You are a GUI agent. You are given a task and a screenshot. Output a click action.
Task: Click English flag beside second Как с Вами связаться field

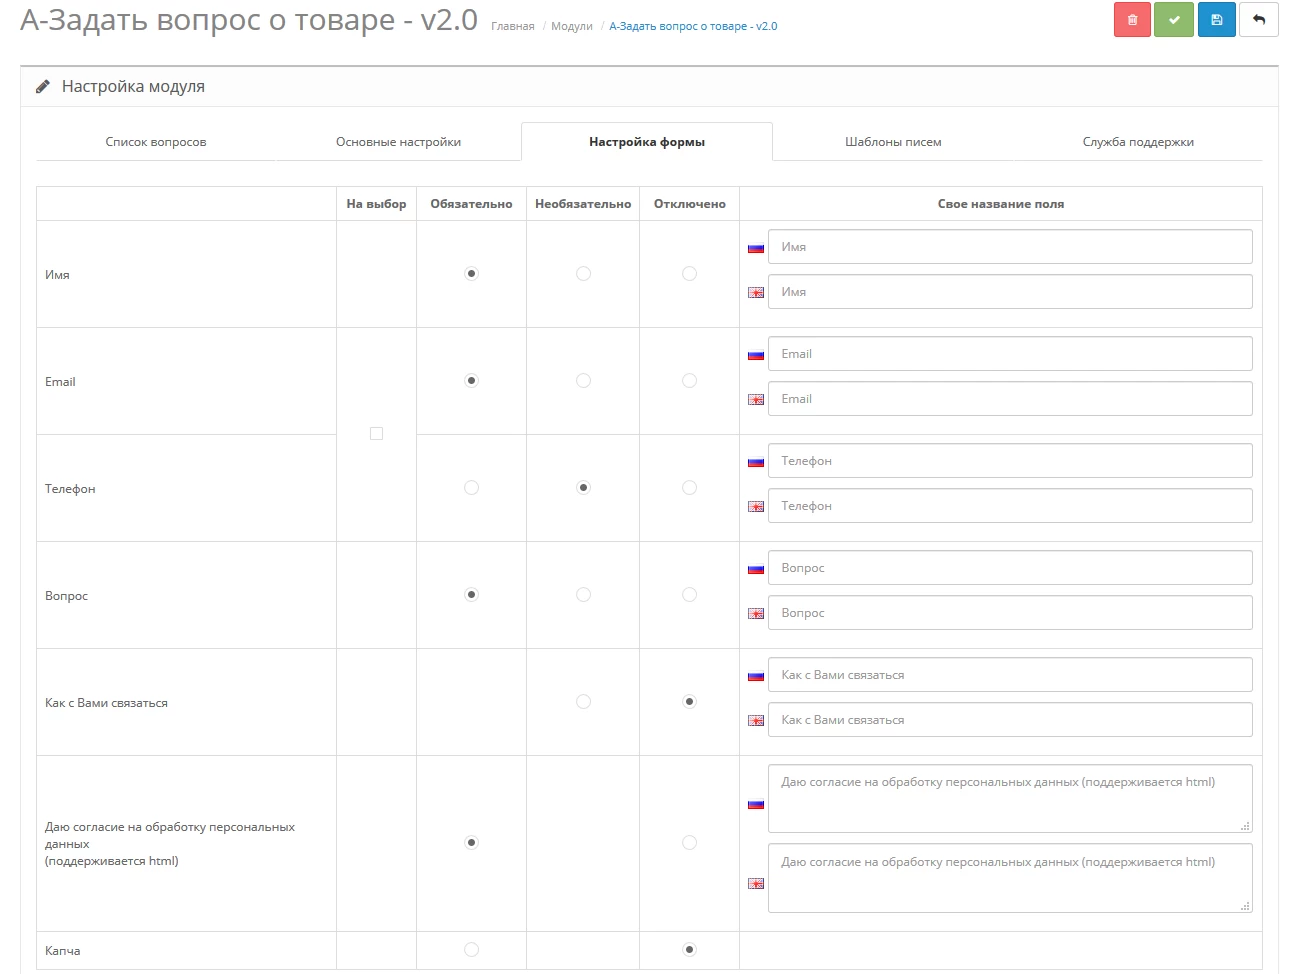point(756,720)
